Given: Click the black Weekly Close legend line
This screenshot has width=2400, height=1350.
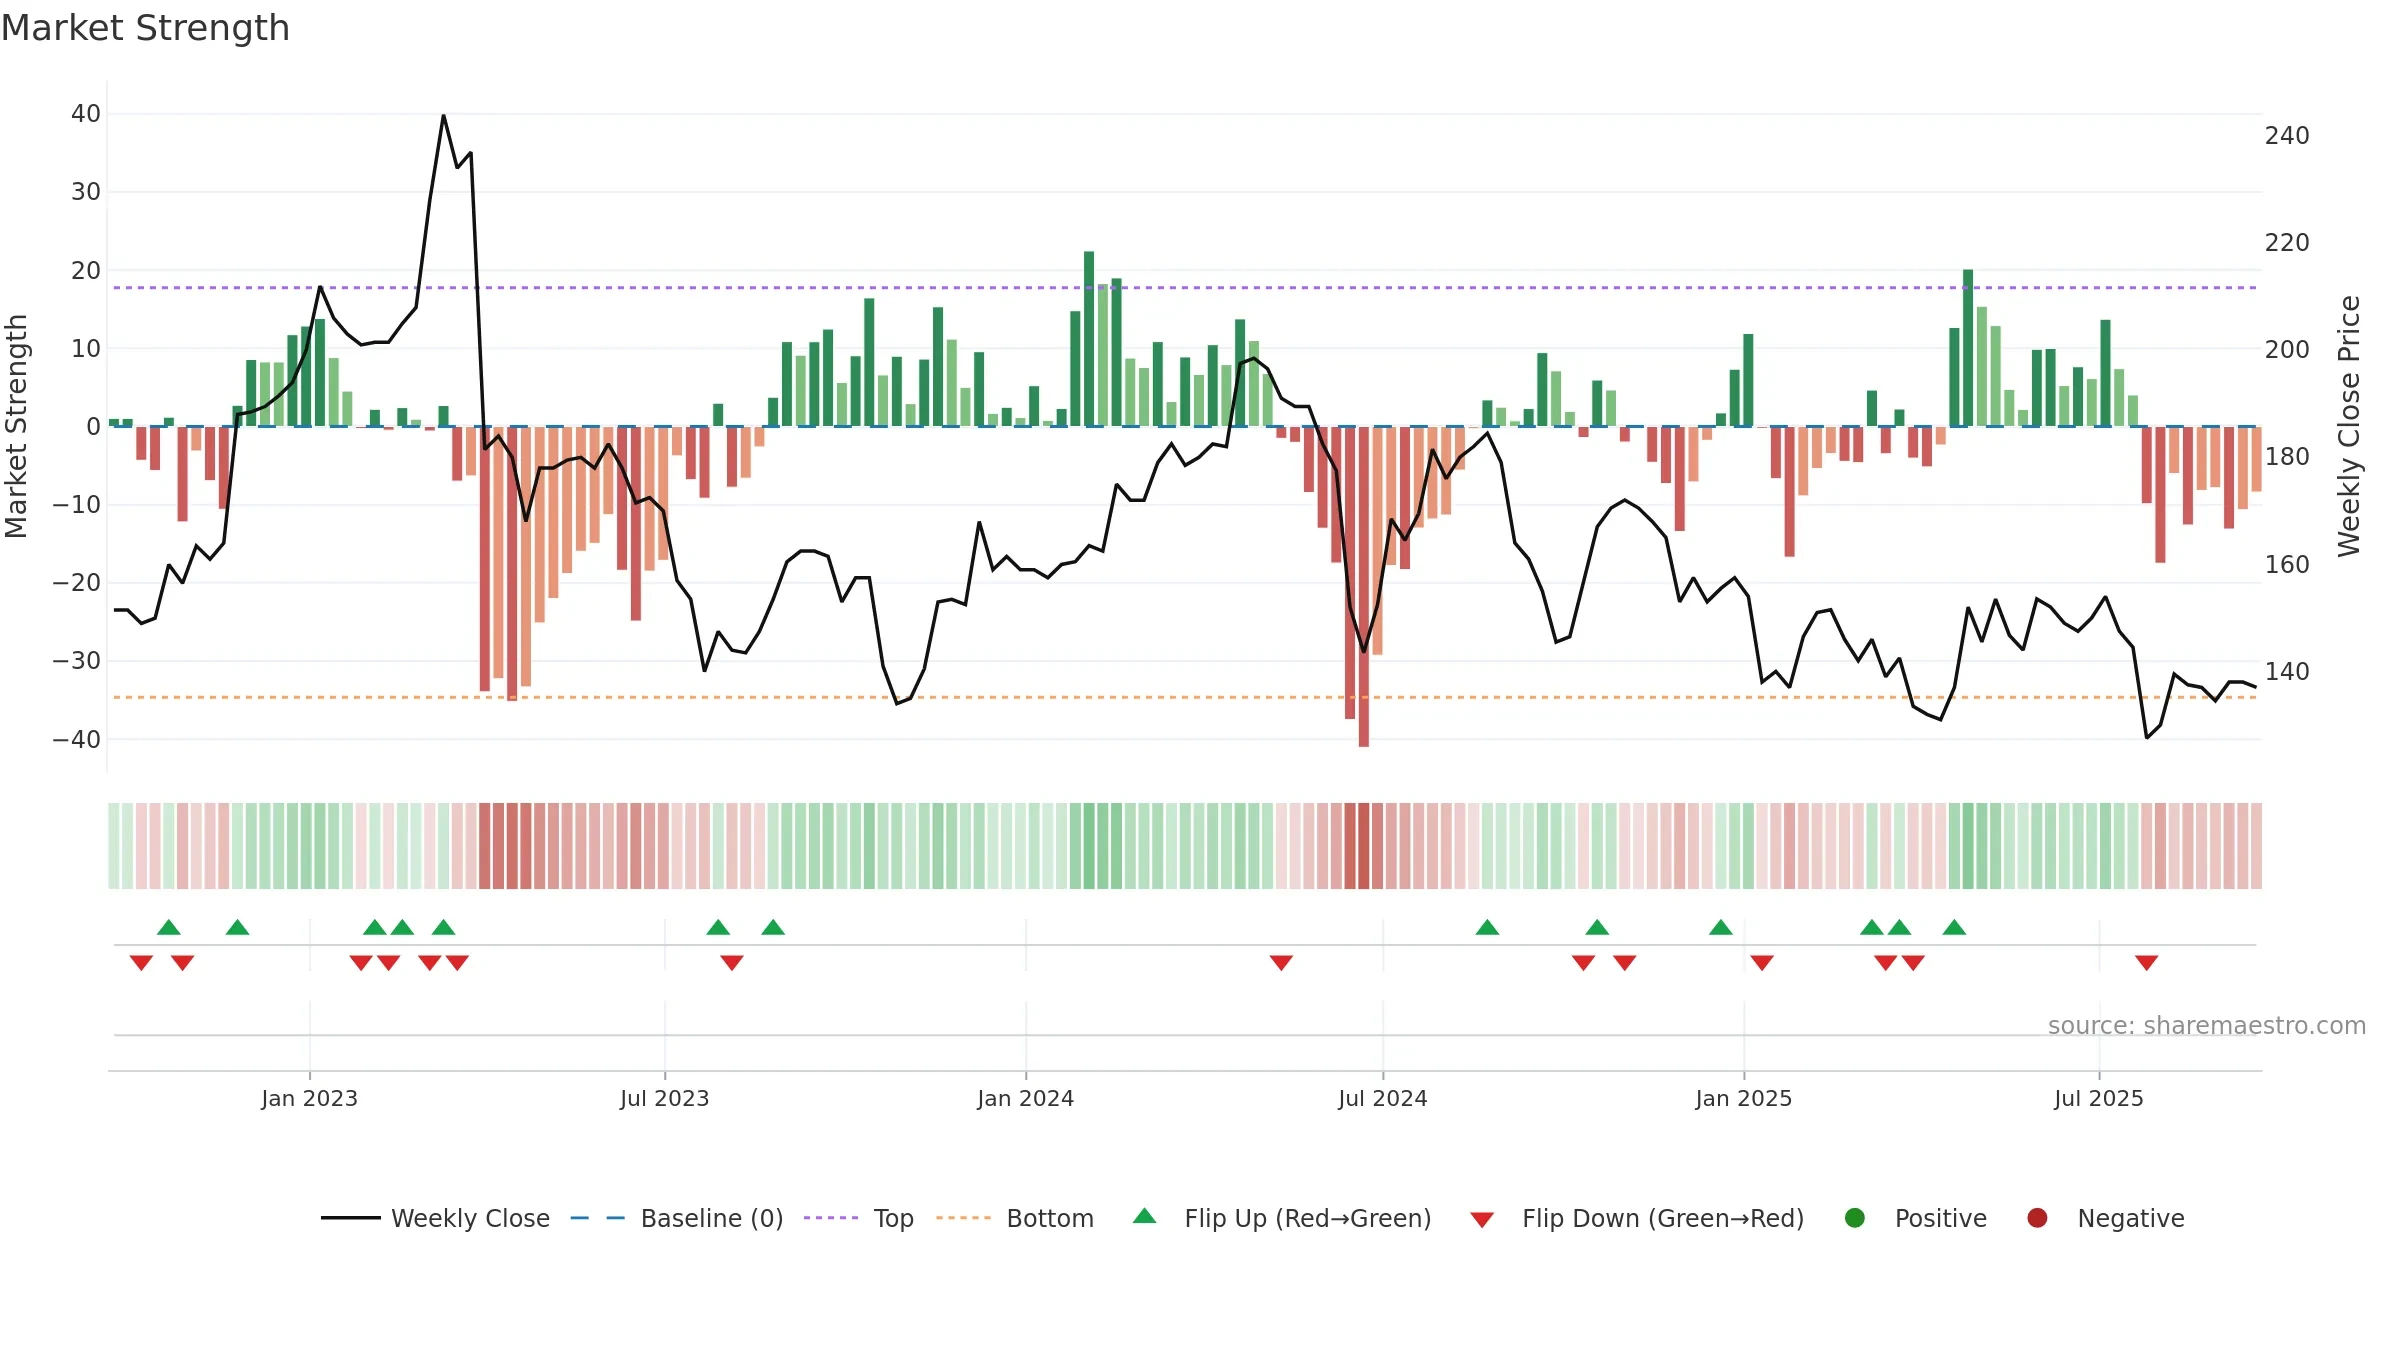Looking at the screenshot, I should [350, 1218].
